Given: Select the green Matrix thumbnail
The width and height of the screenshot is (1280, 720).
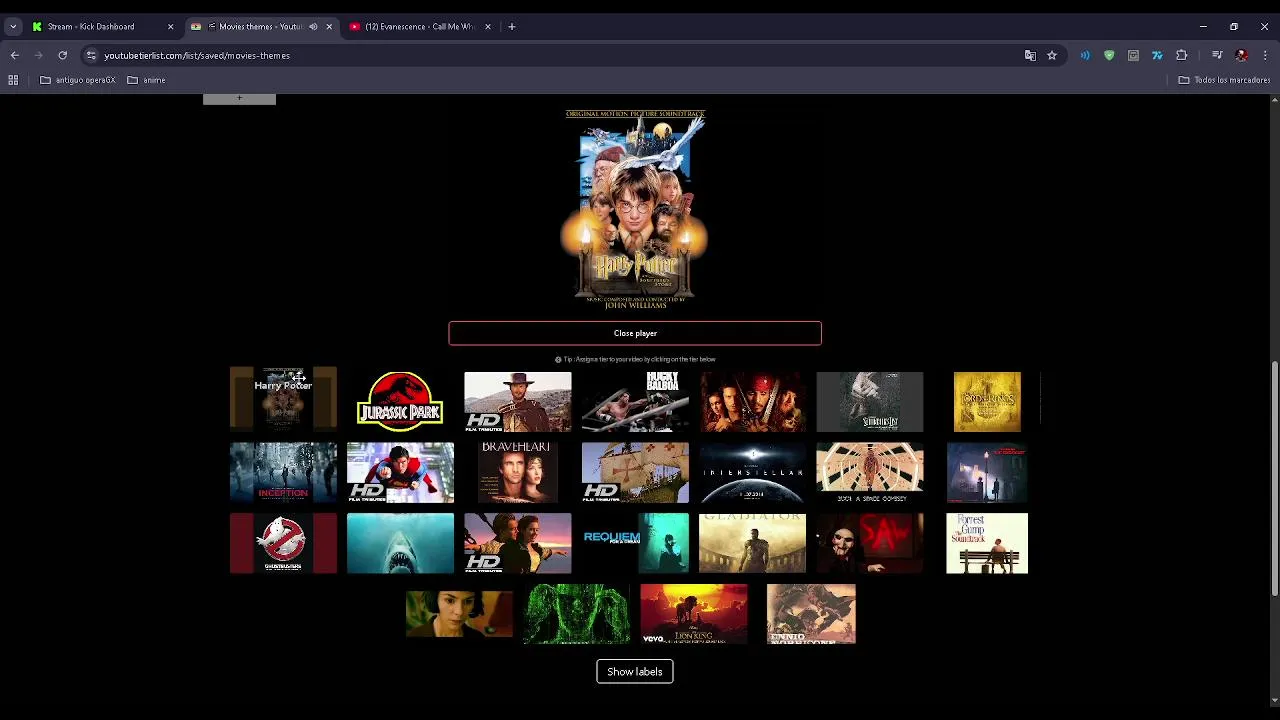Looking at the screenshot, I should tap(576, 614).
